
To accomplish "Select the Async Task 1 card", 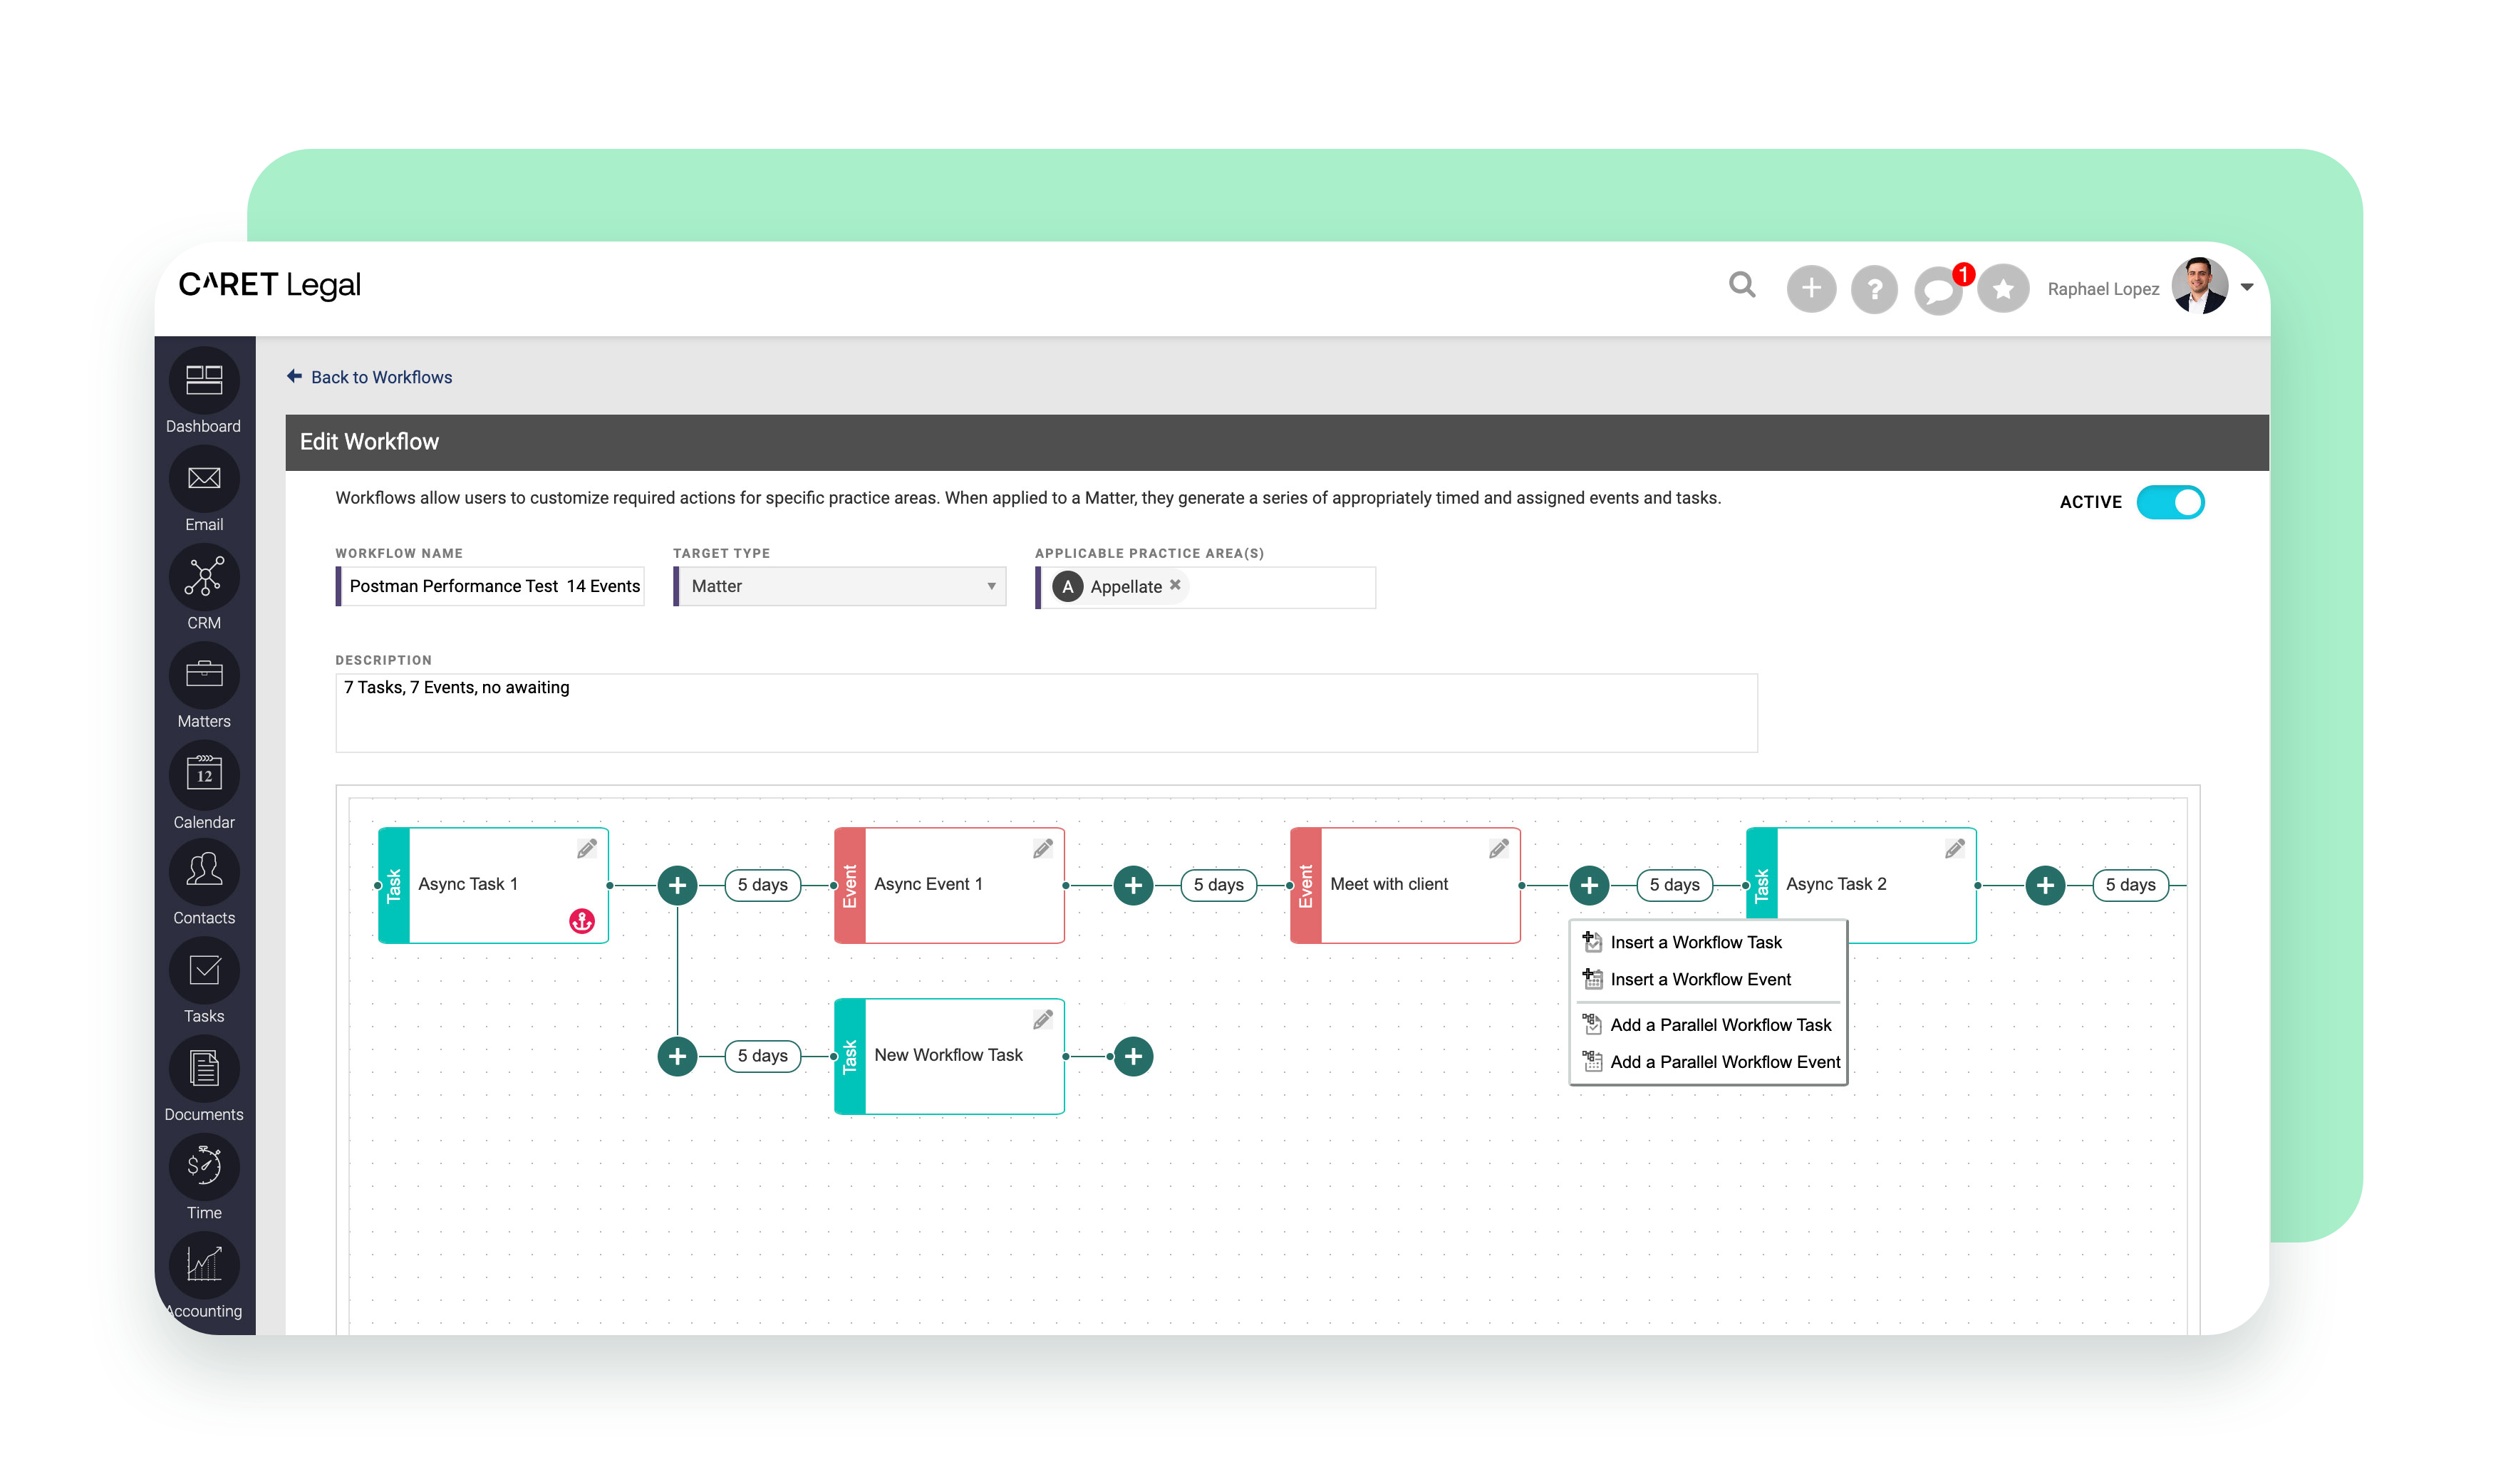I will point(493,885).
